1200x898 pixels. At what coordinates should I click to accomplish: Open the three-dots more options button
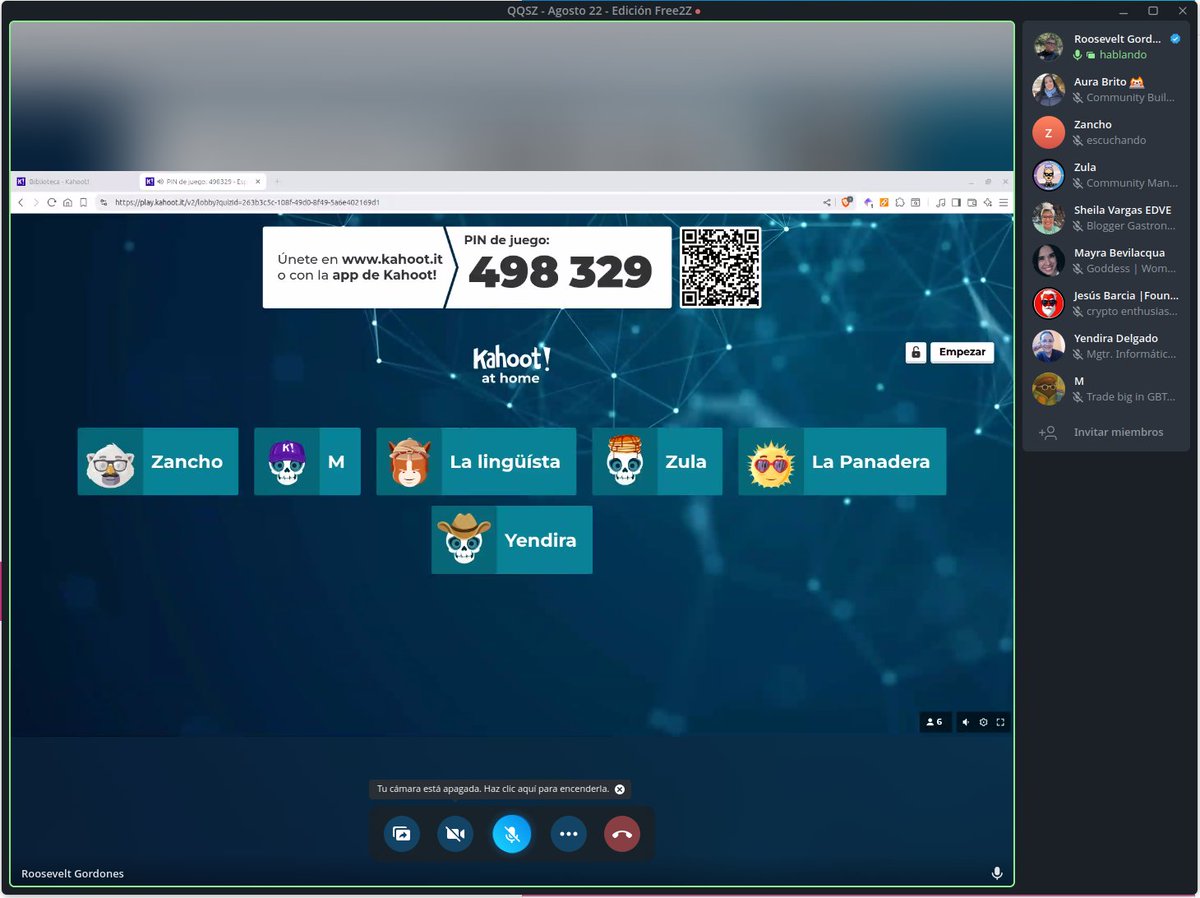coord(569,834)
